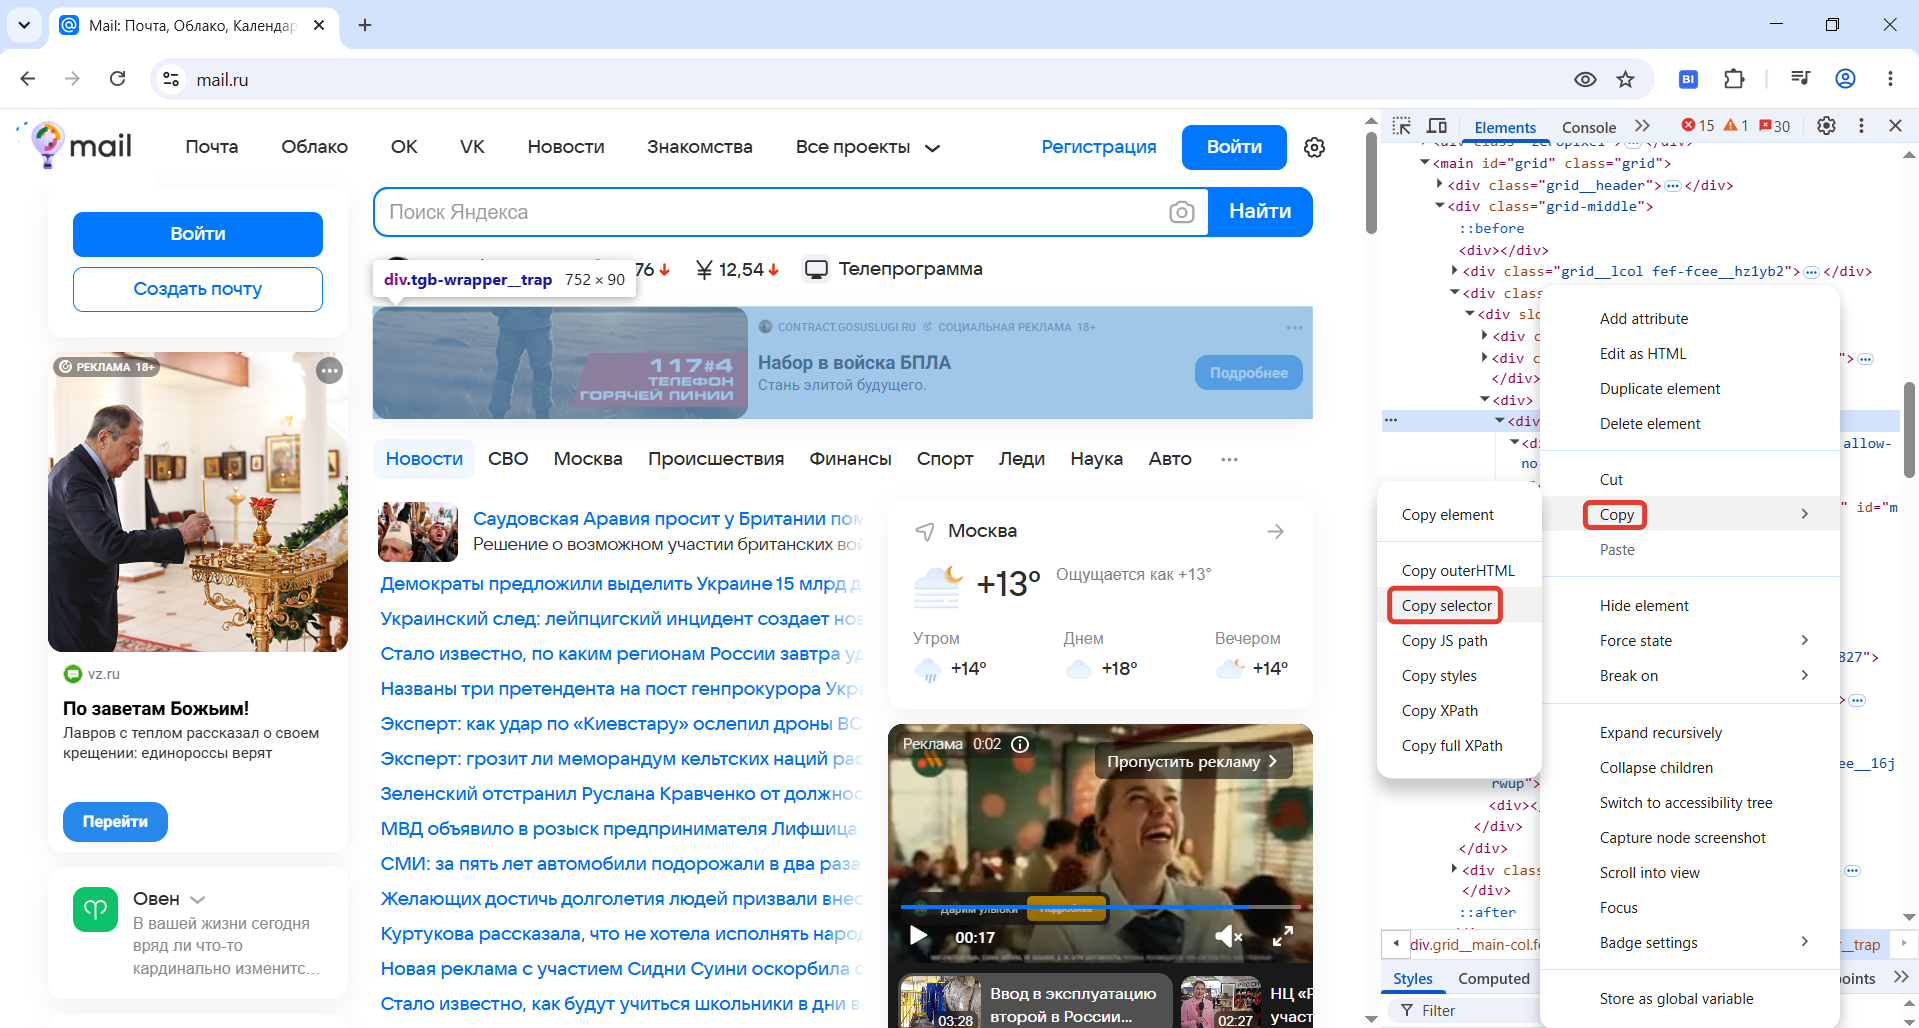Click the Найти search button
Image resolution: width=1919 pixels, height=1028 pixels.
1260,212
